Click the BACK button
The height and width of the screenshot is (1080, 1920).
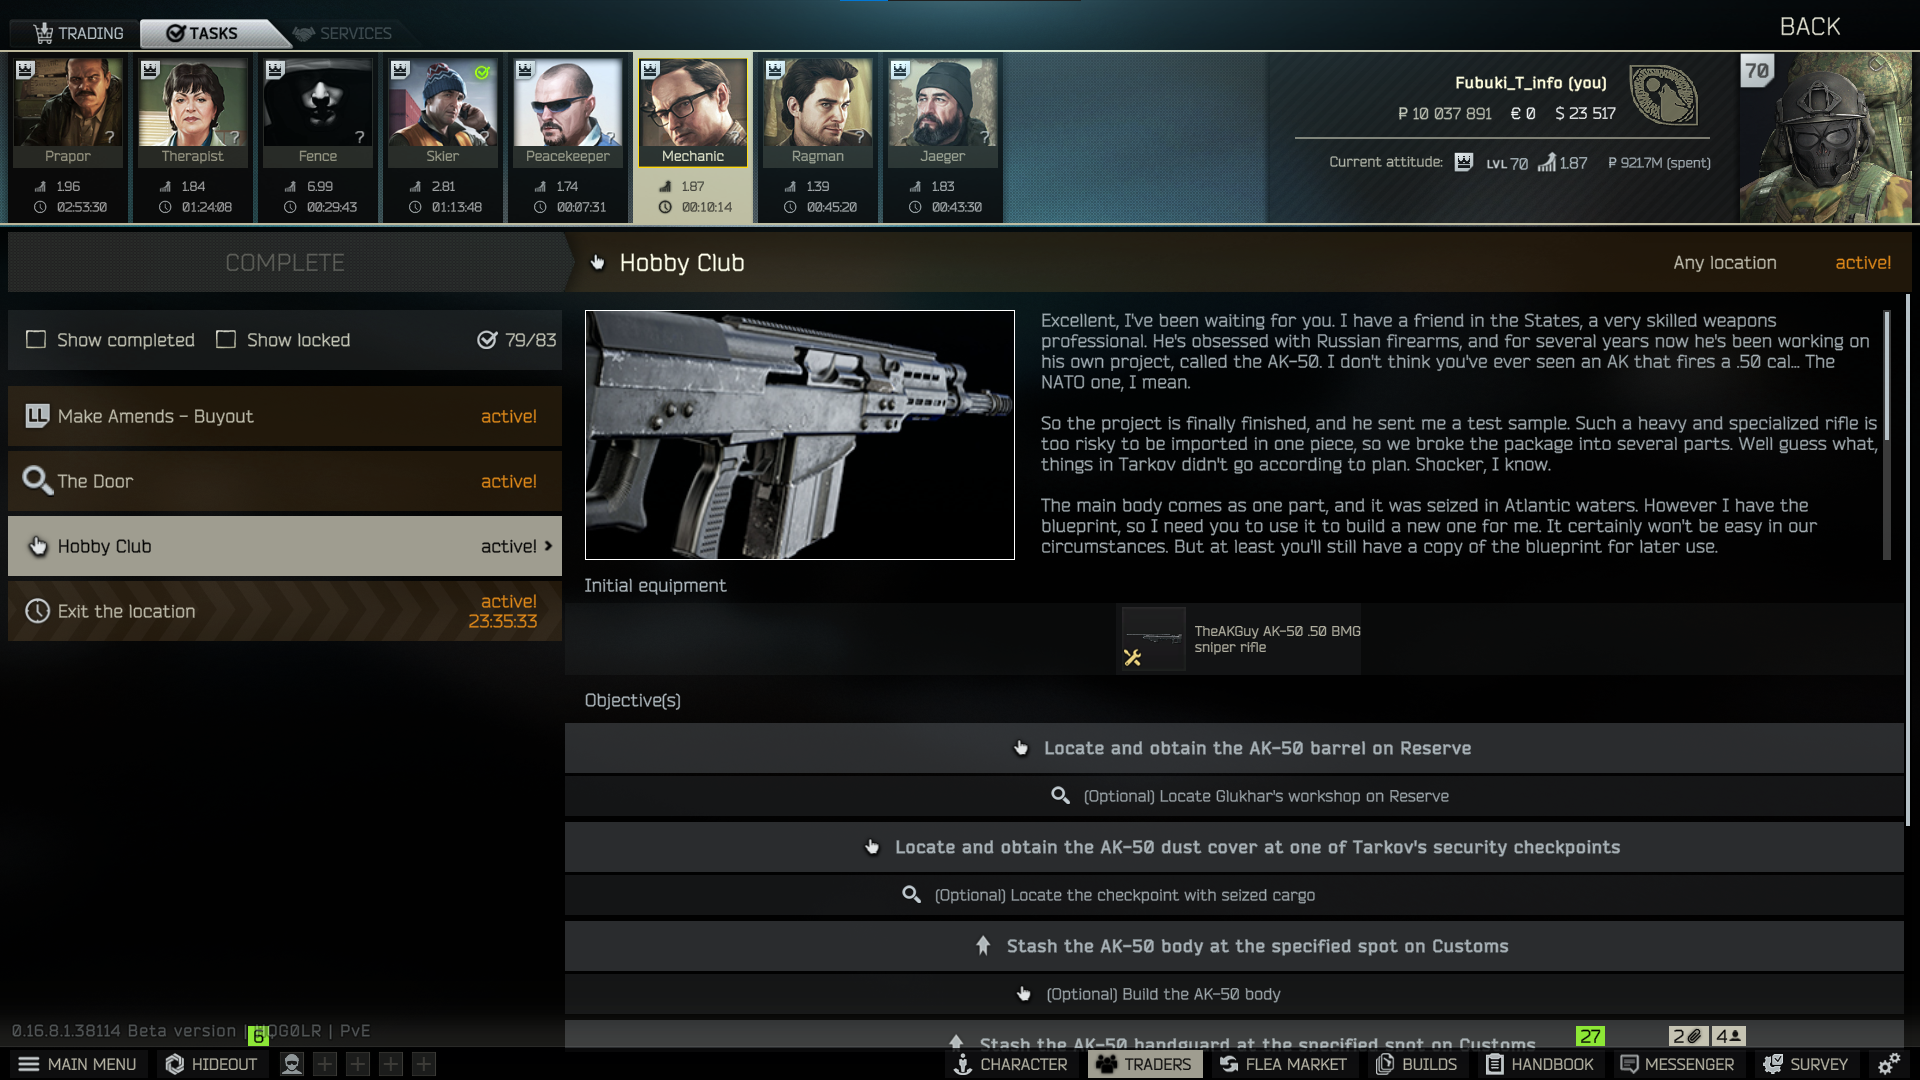(x=1810, y=27)
